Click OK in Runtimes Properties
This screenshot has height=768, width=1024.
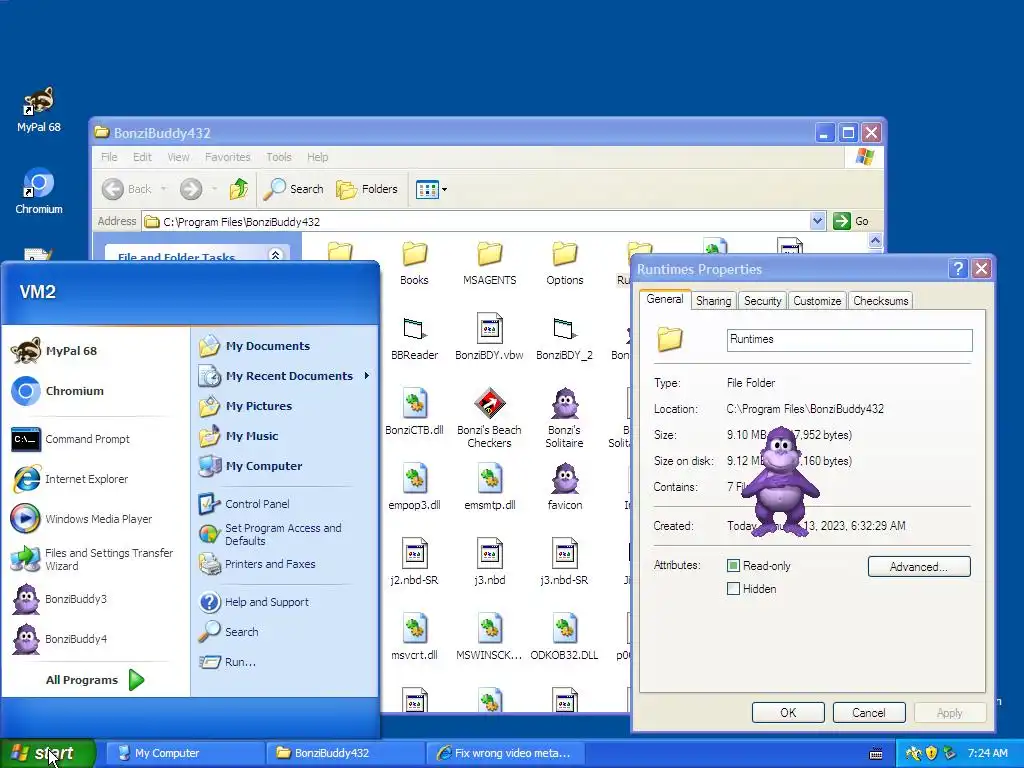click(788, 712)
